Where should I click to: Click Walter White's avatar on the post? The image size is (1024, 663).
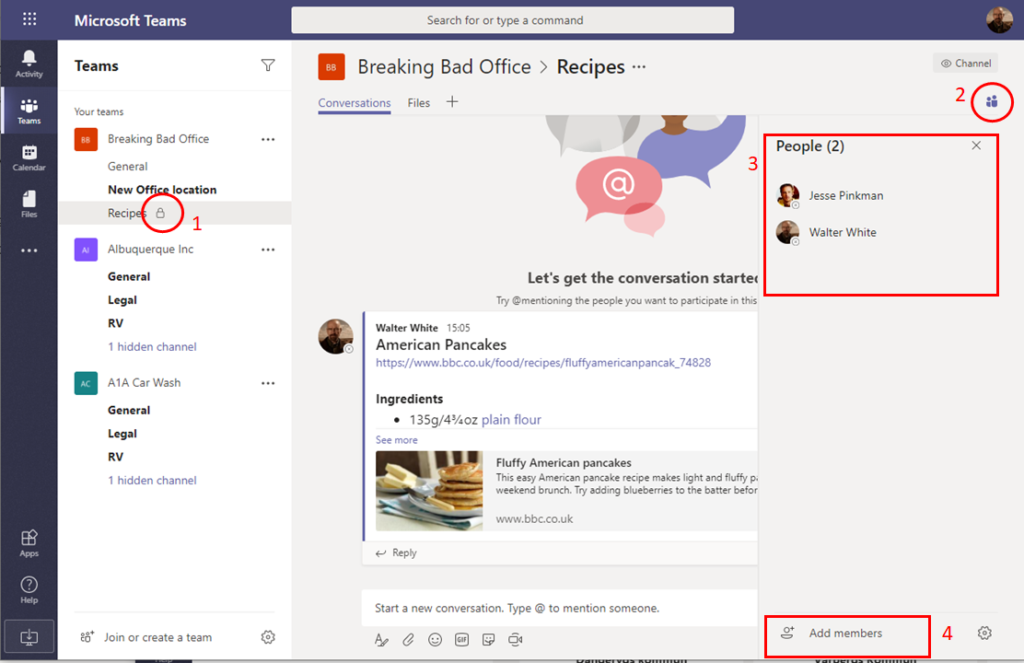pyautogui.click(x=336, y=336)
